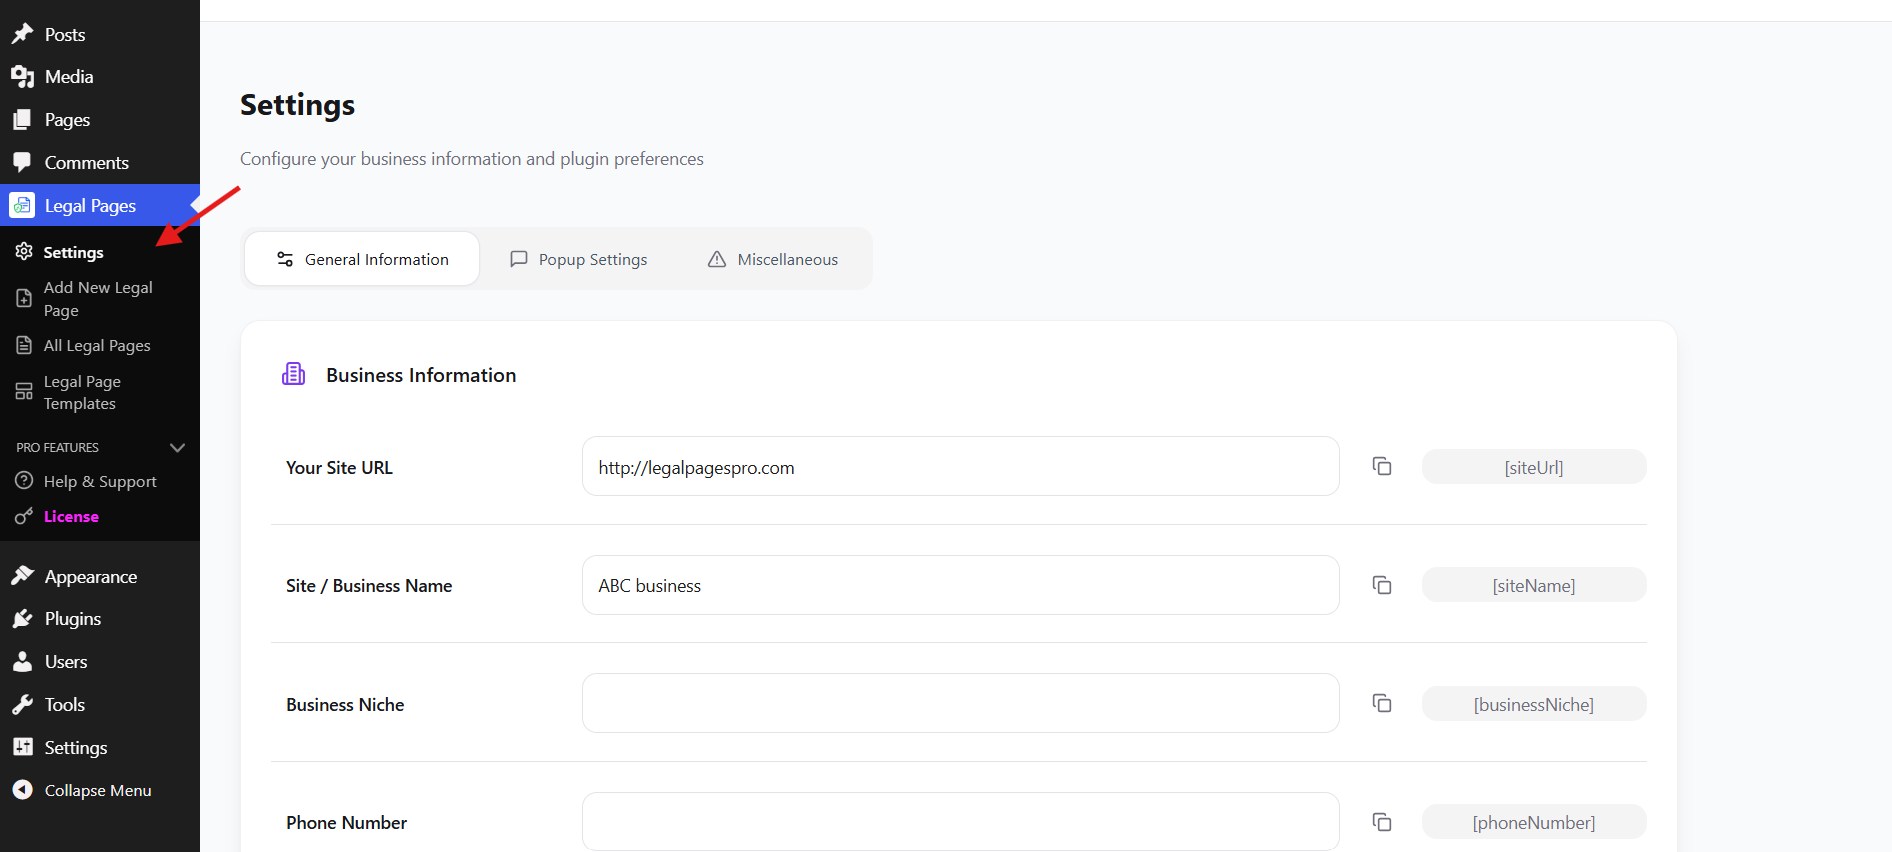
Task: Open Legal Page Templates
Action: [82, 392]
